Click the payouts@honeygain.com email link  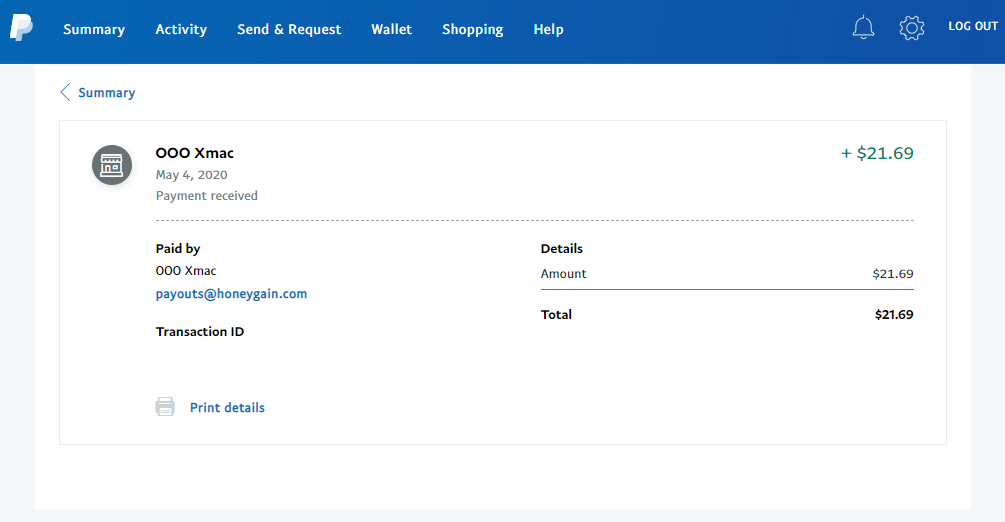pyautogui.click(x=231, y=294)
